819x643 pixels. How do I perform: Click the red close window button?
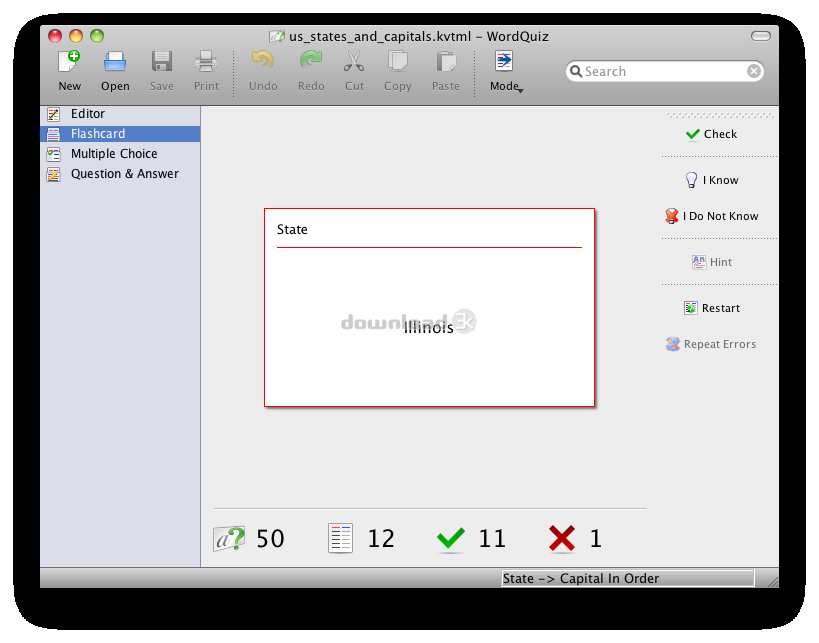point(55,36)
